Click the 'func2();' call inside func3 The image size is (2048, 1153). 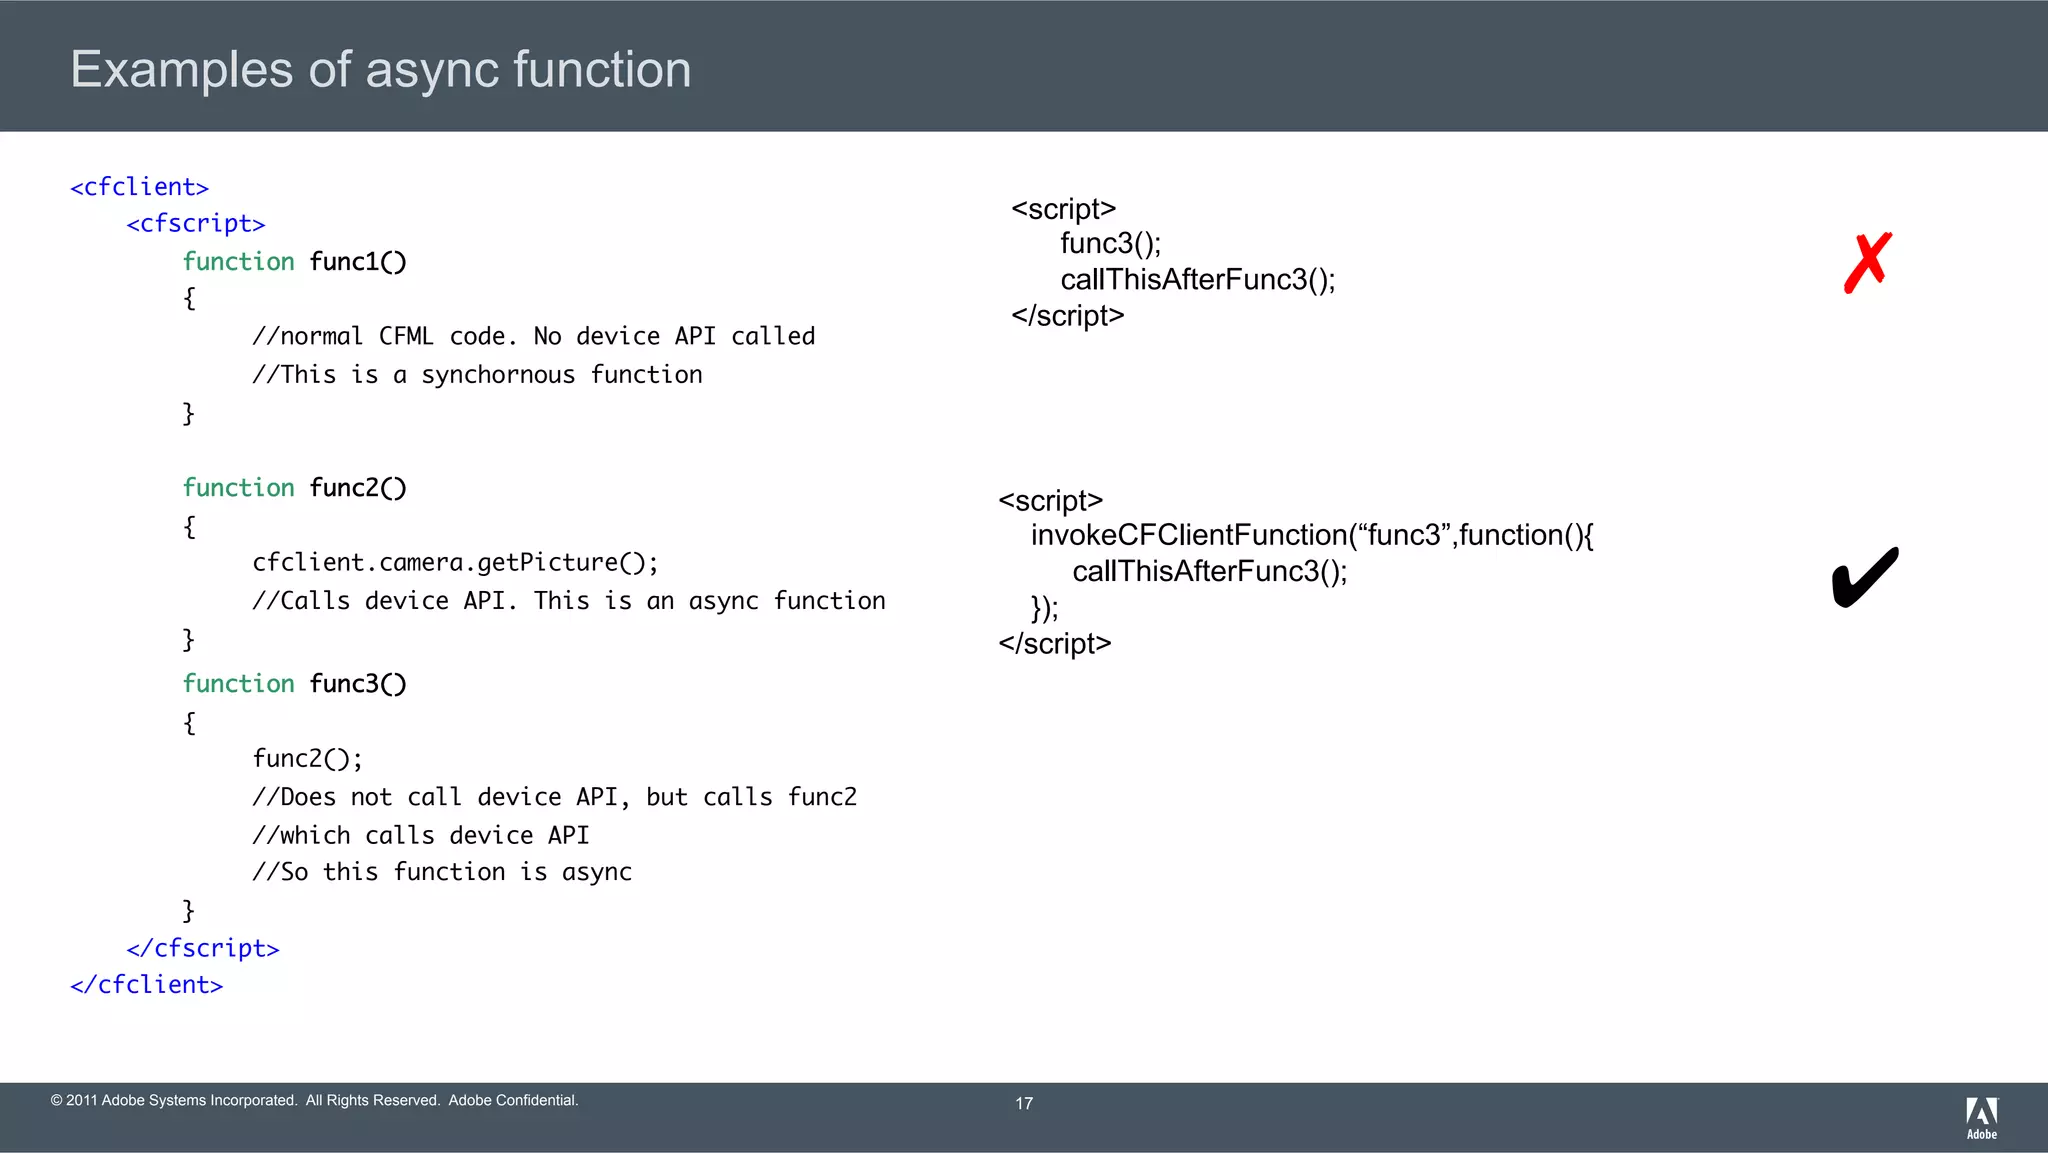(307, 759)
